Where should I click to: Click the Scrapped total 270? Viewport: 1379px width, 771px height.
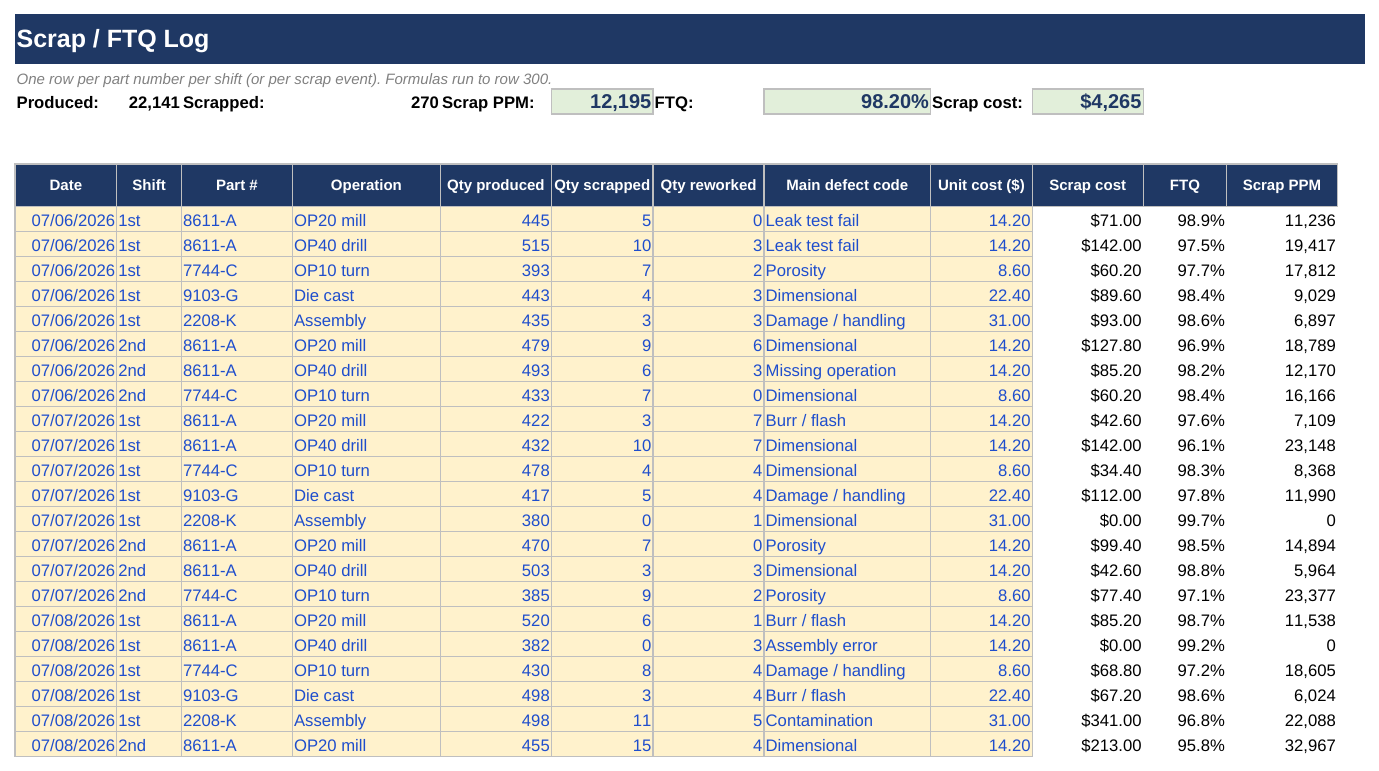[x=425, y=102]
